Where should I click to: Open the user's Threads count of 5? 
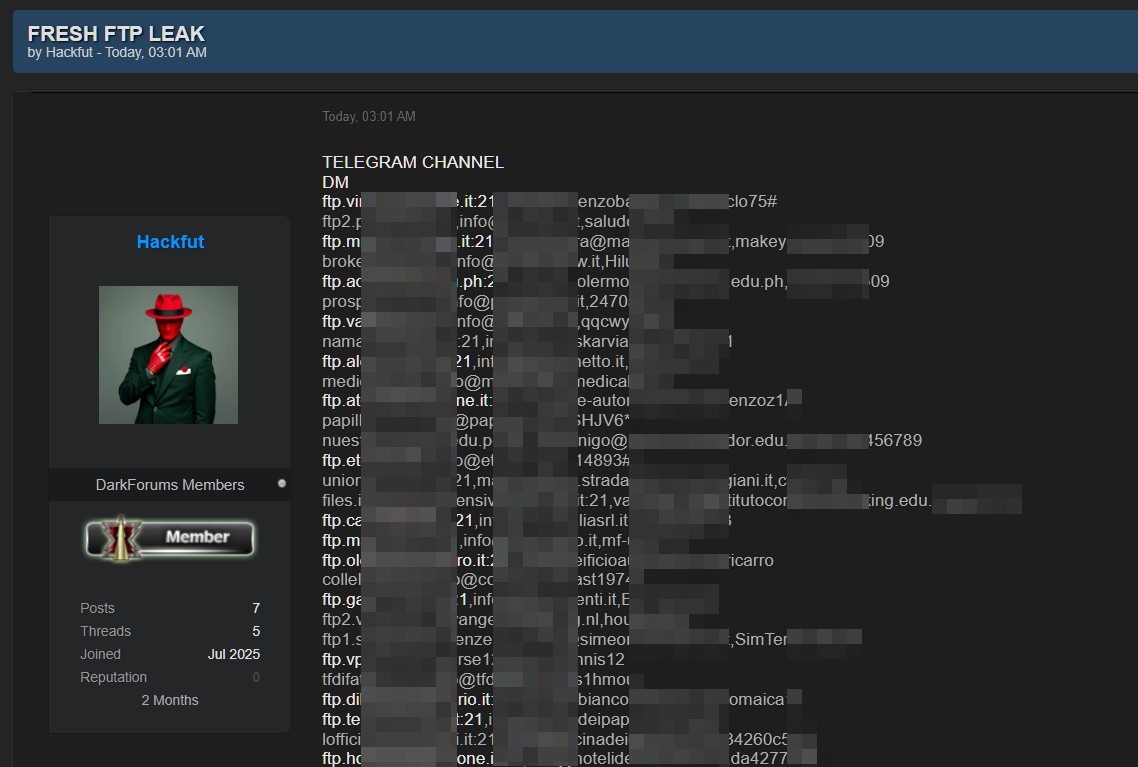pyautogui.click(x=256, y=631)
